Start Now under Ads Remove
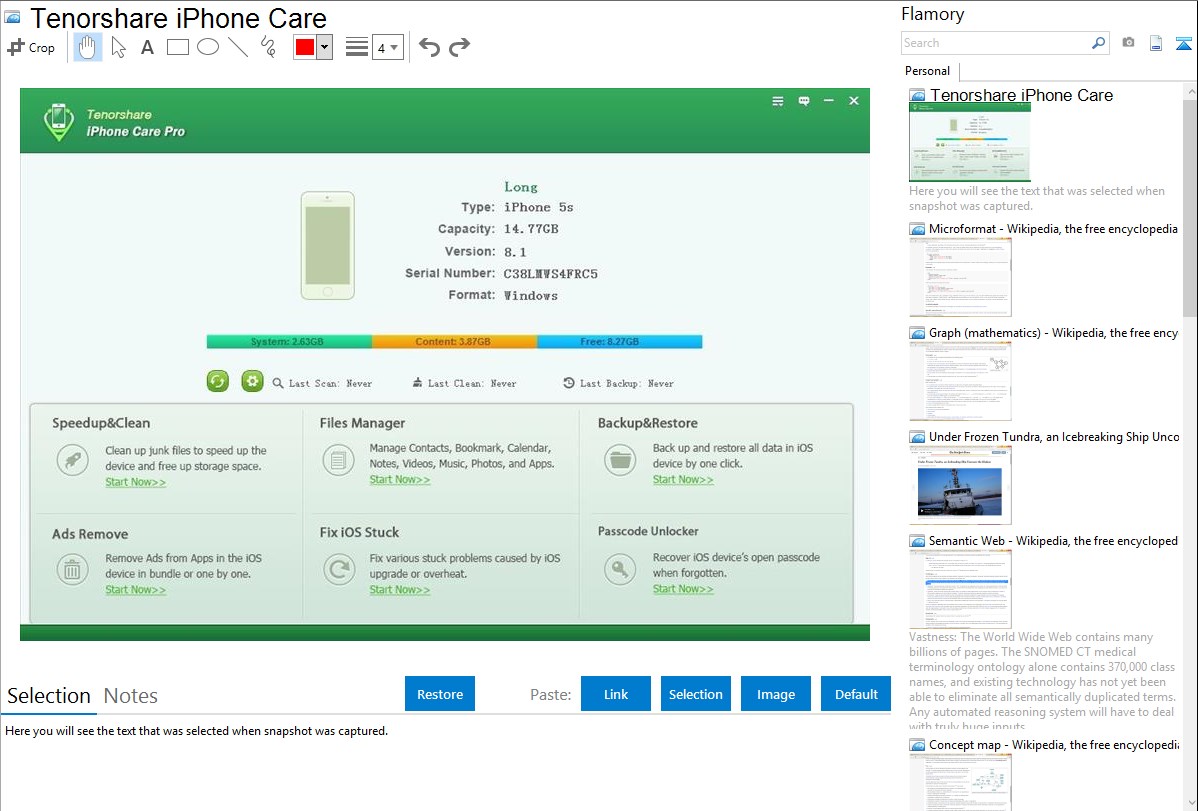1198x811 pixels. (x=135, y=590)
